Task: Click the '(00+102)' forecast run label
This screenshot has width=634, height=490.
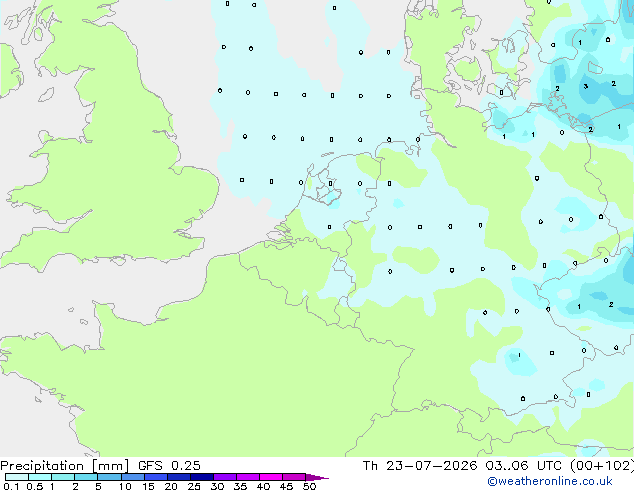Action: (602, 466)
